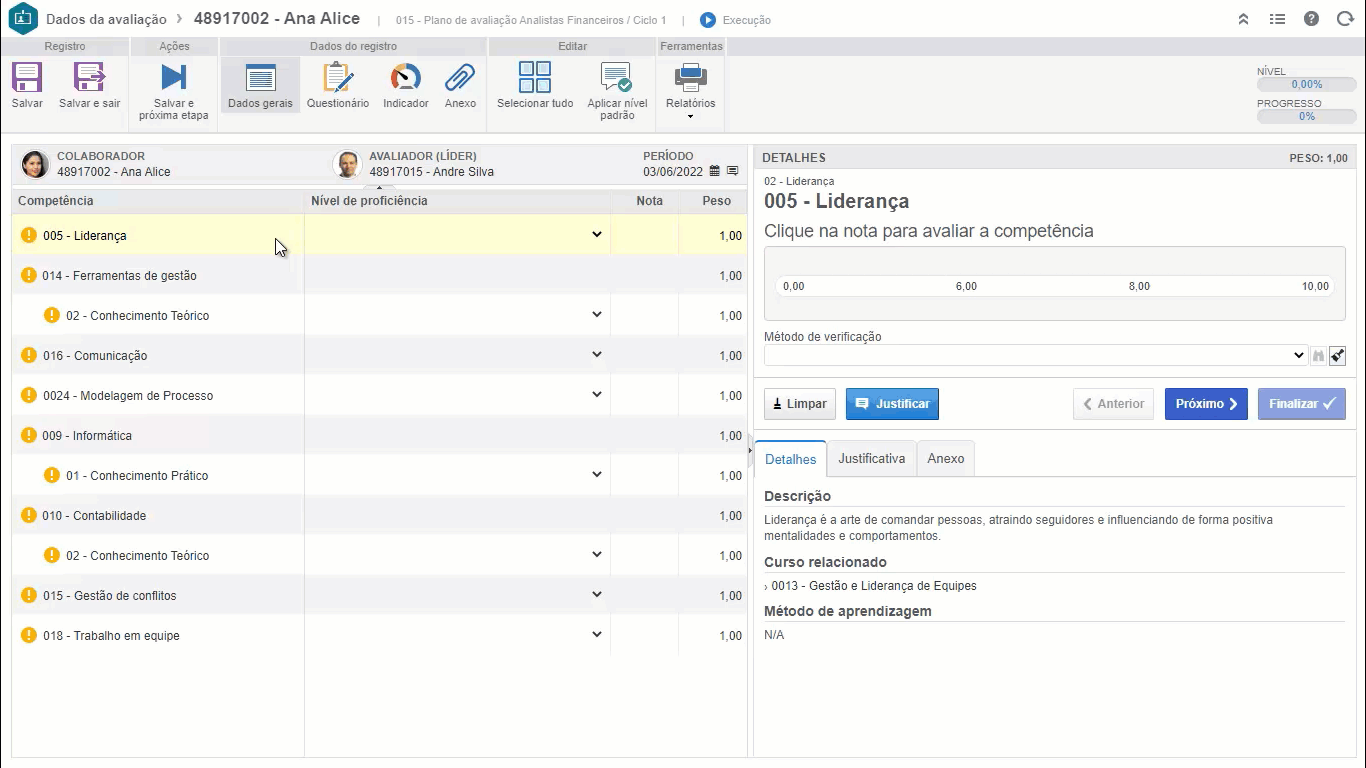Expand proficiency dropdown for 016 - Comunicação

point(596,355)
